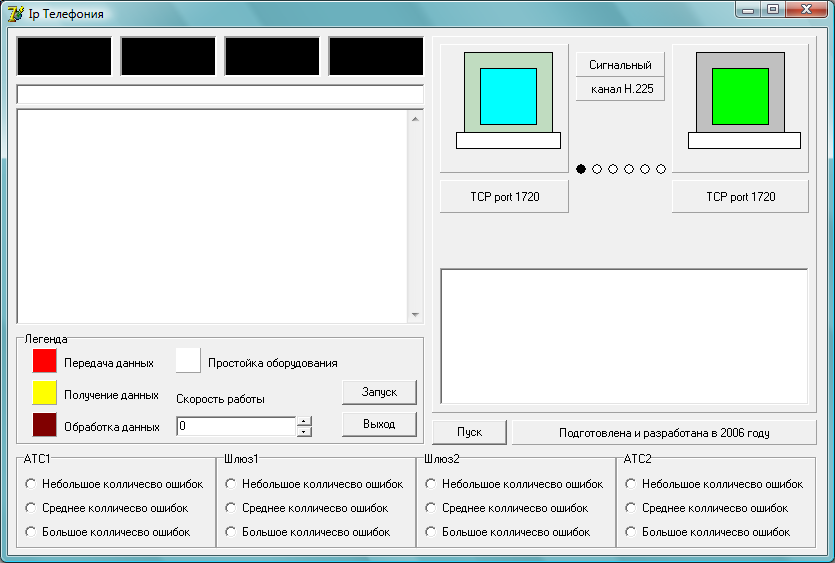Click the Обработка данных legend label
835x563 pixels.
(112, 427)
